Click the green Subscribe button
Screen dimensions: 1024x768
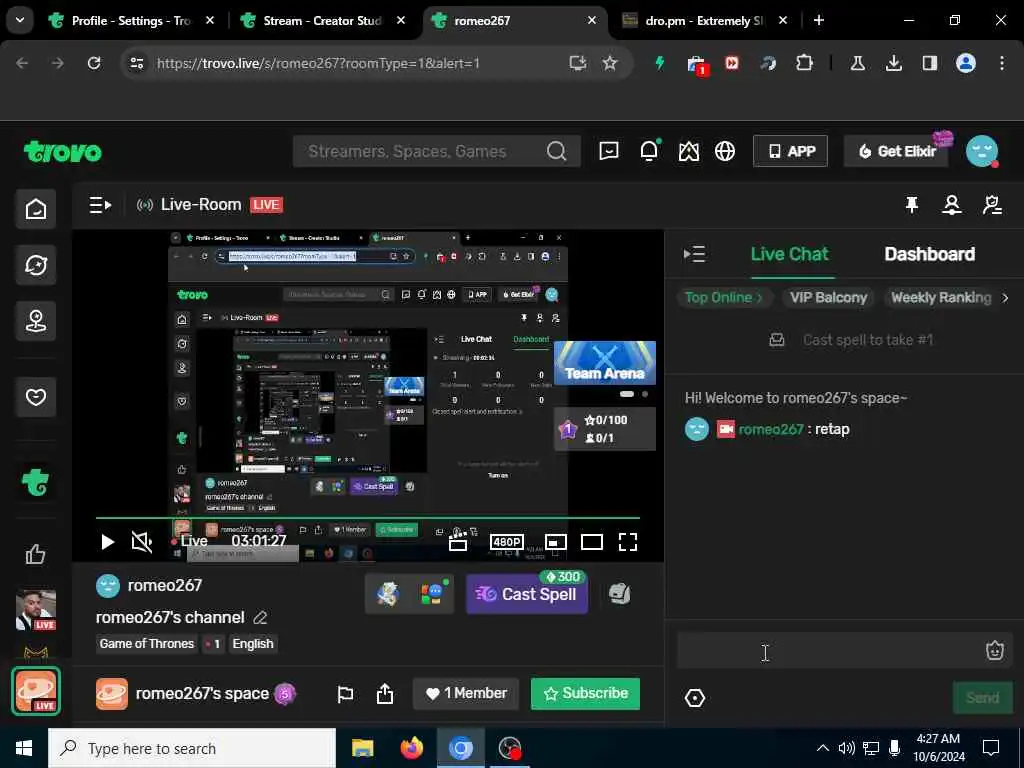point(586,694)
